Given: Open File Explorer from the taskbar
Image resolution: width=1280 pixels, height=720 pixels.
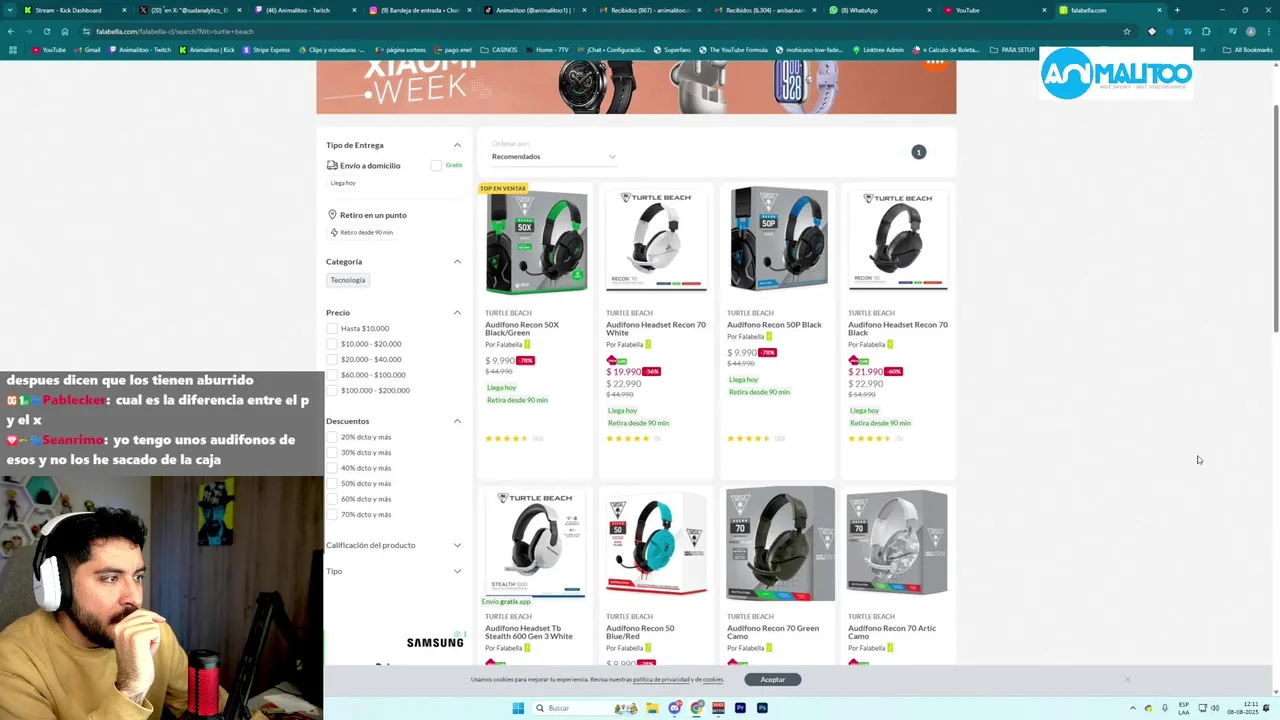Looking at the screenshot, I should point(652,708).
